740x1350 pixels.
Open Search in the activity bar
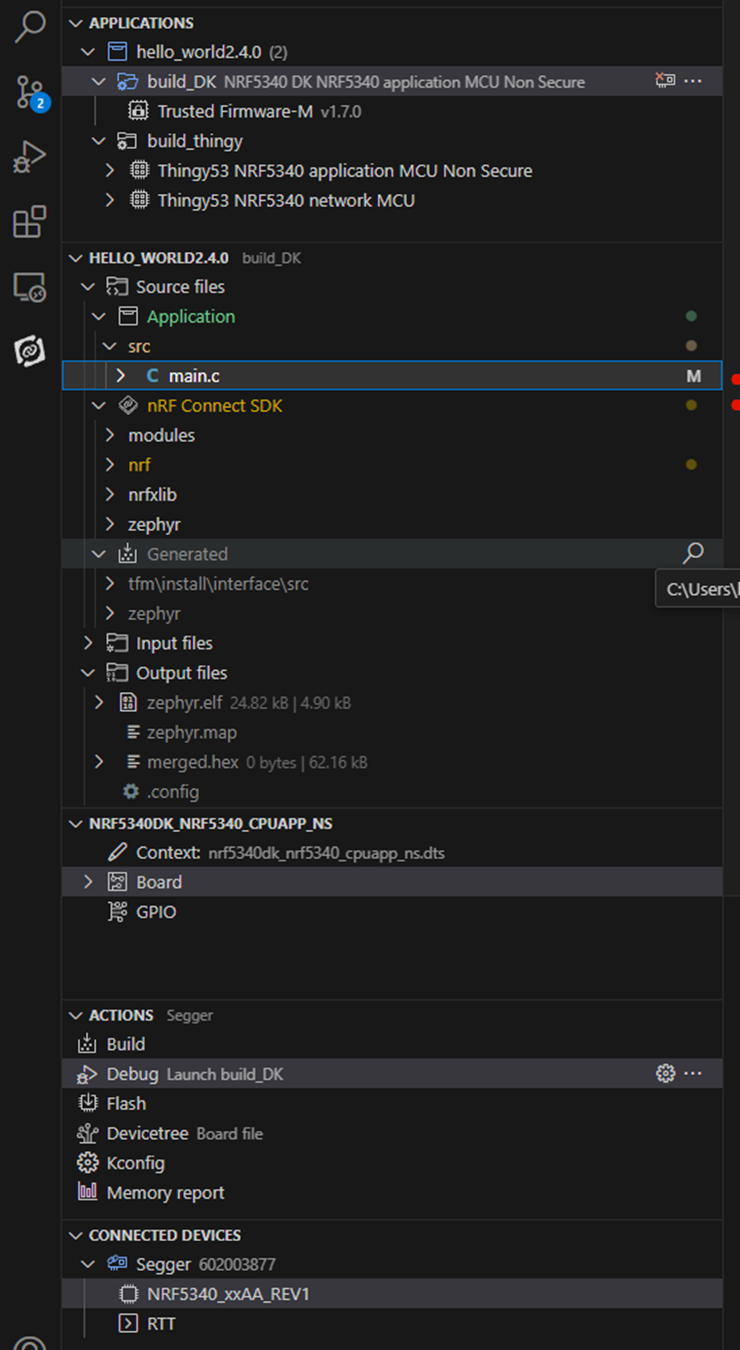point(30,27)
